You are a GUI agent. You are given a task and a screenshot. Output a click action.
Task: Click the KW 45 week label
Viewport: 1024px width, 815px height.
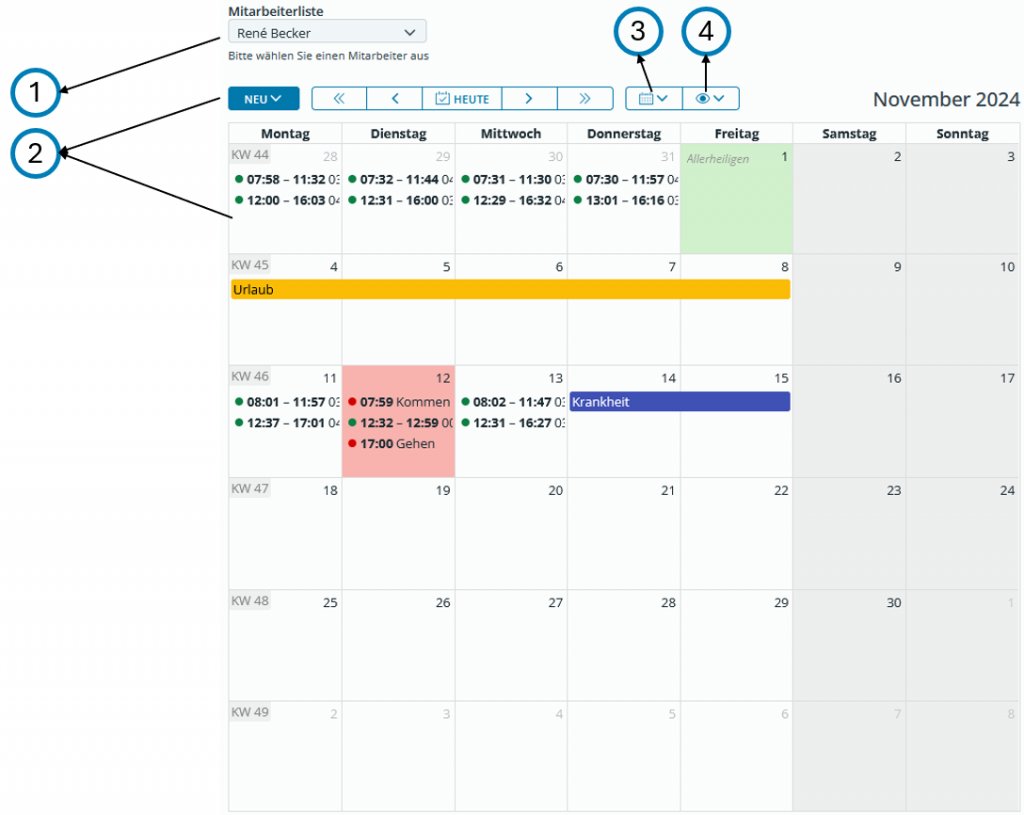point(249,266)
